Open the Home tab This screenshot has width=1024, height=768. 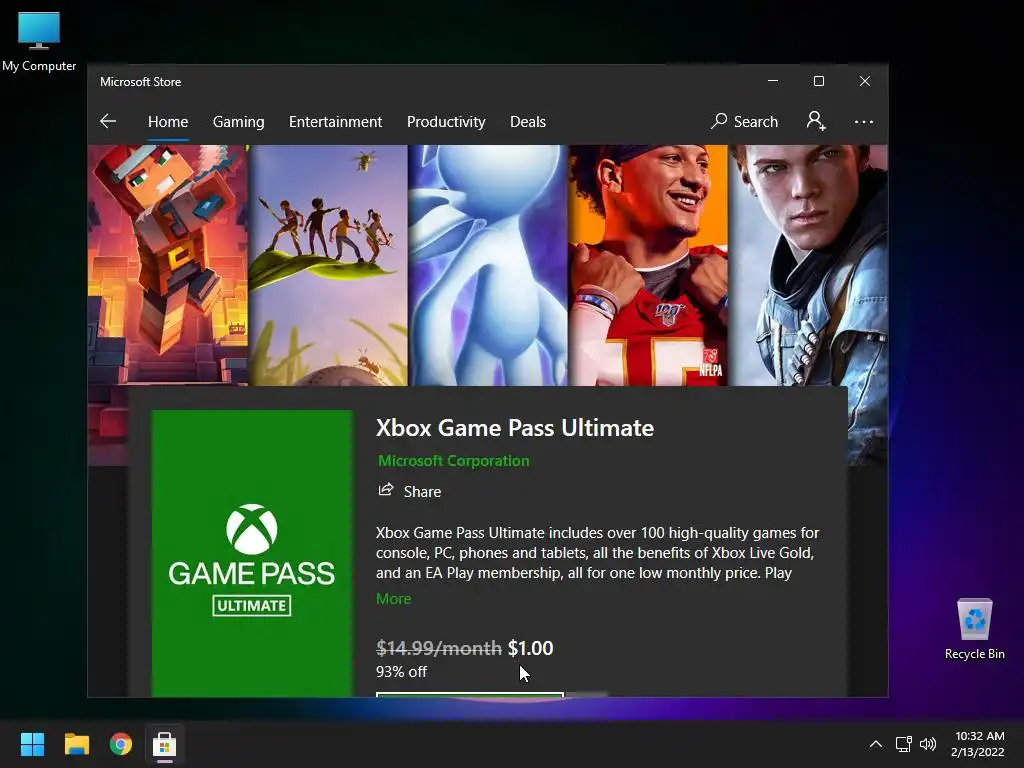(168, 121)
